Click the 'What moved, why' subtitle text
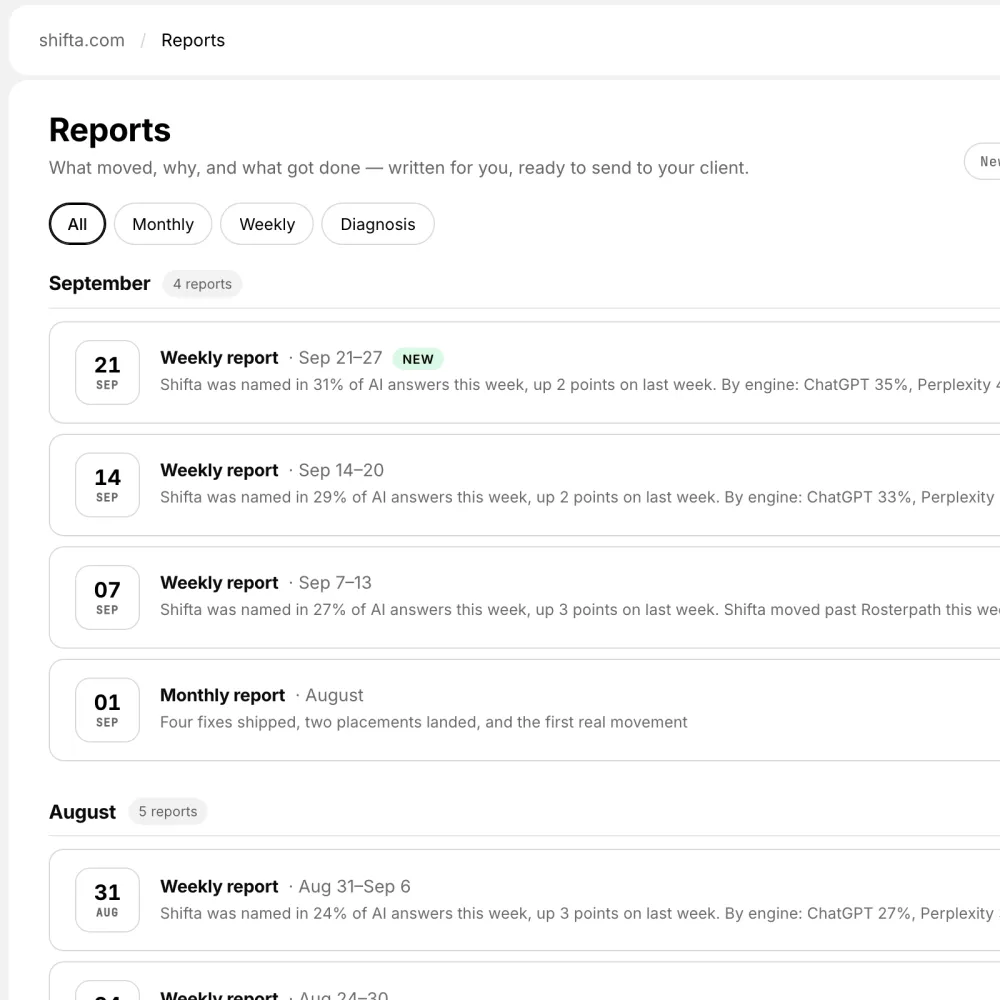 pos(399,168)
